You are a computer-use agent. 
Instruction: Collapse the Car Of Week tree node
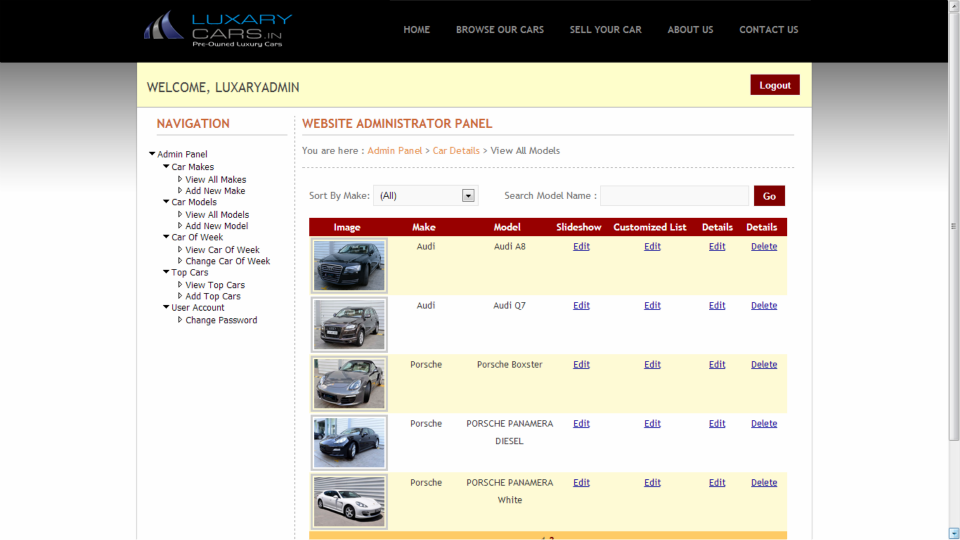[166, 236]
